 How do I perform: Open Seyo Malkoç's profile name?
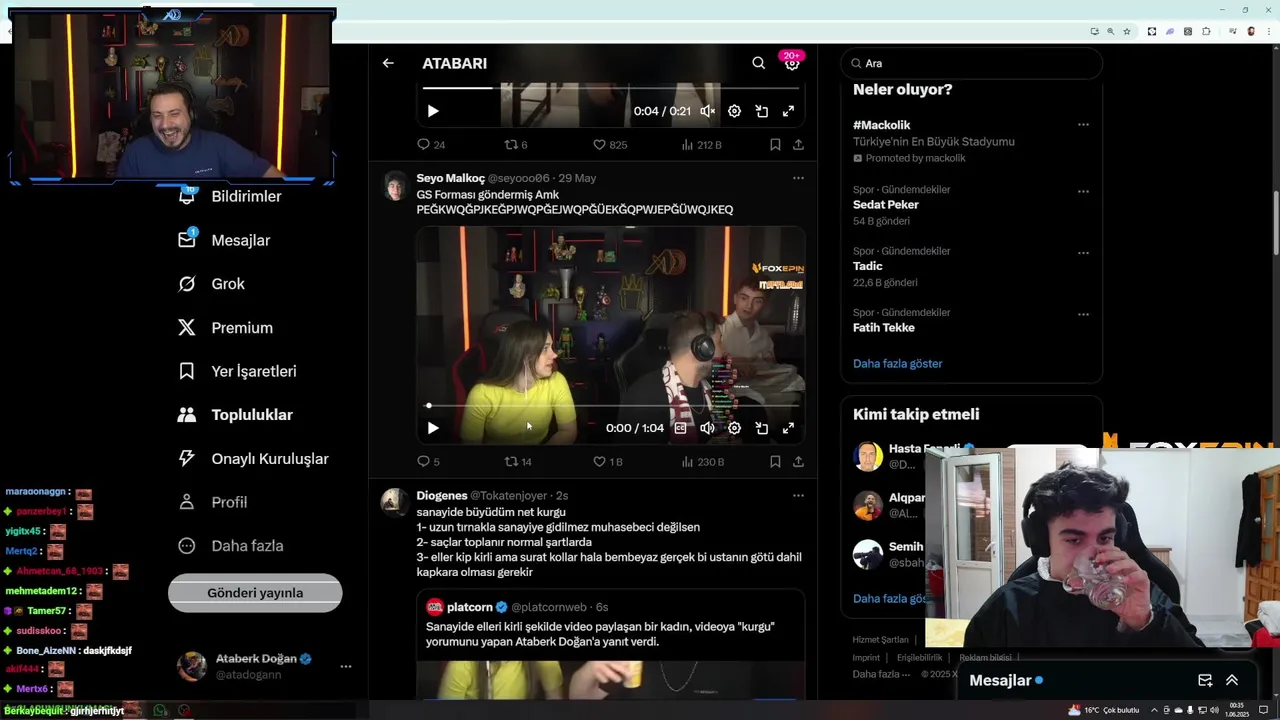(x=450, y=178)
